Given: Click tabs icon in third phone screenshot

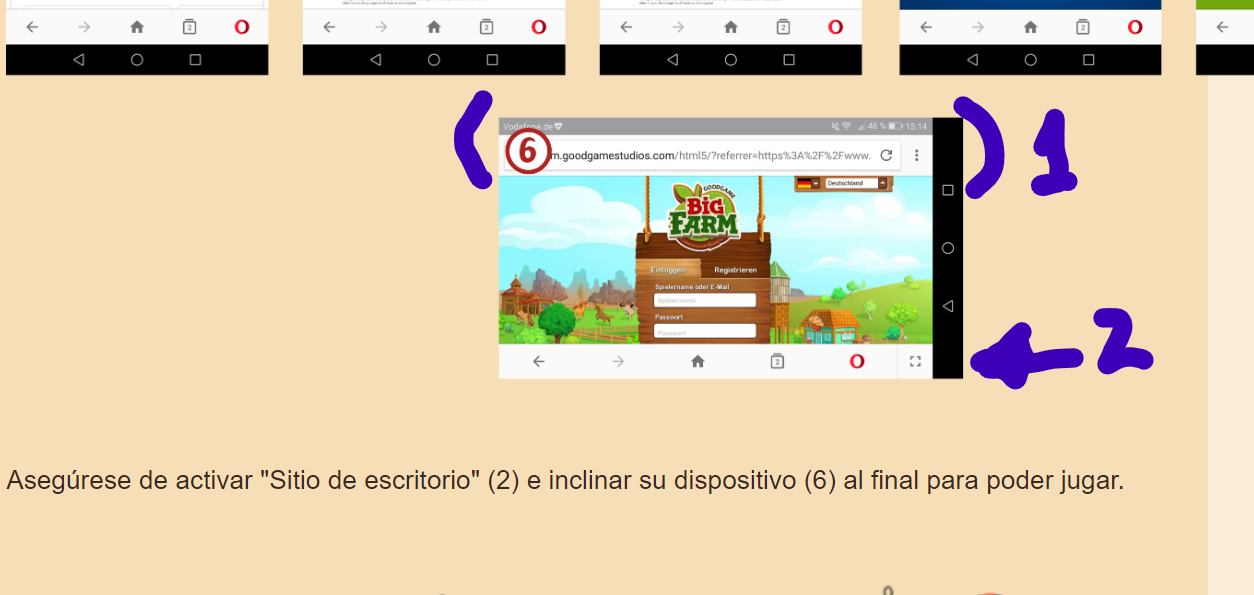Looking at the screenshot, I should point(783,27).
